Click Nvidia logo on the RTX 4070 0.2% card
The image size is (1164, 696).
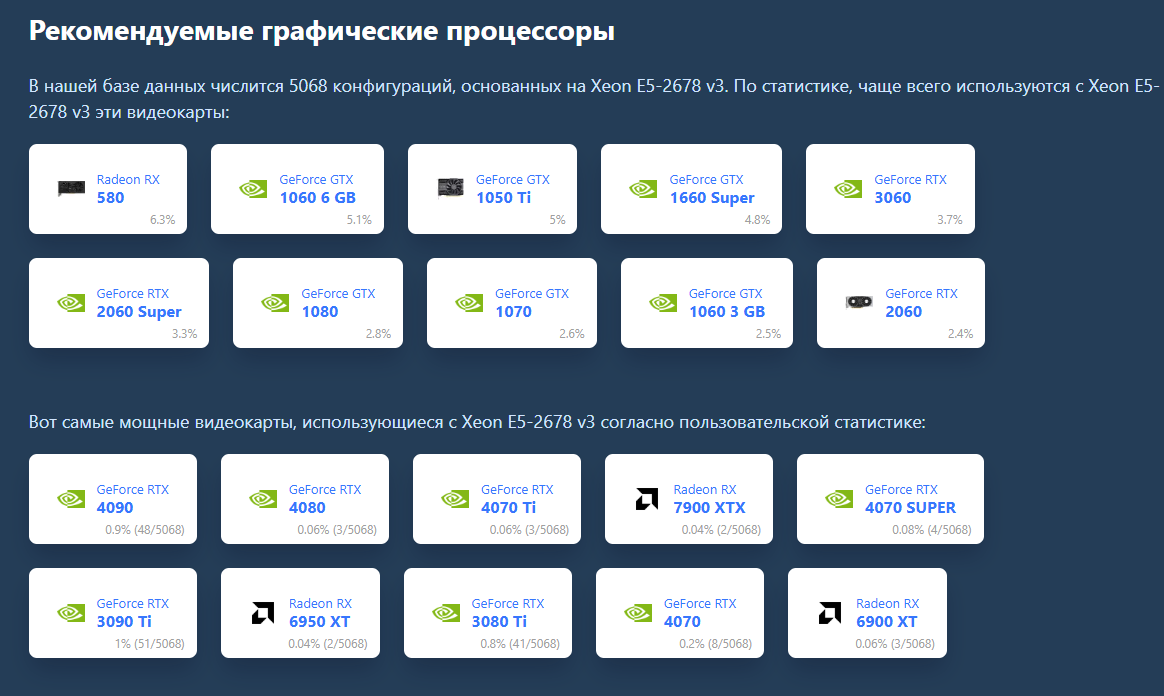[x=638, y=613]
